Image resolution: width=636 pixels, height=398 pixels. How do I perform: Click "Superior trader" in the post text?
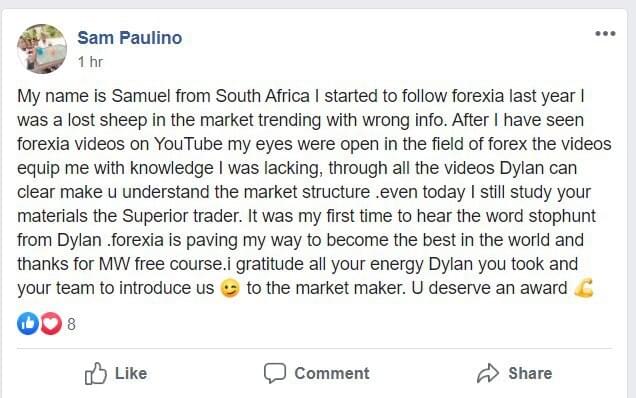[182, 216]
